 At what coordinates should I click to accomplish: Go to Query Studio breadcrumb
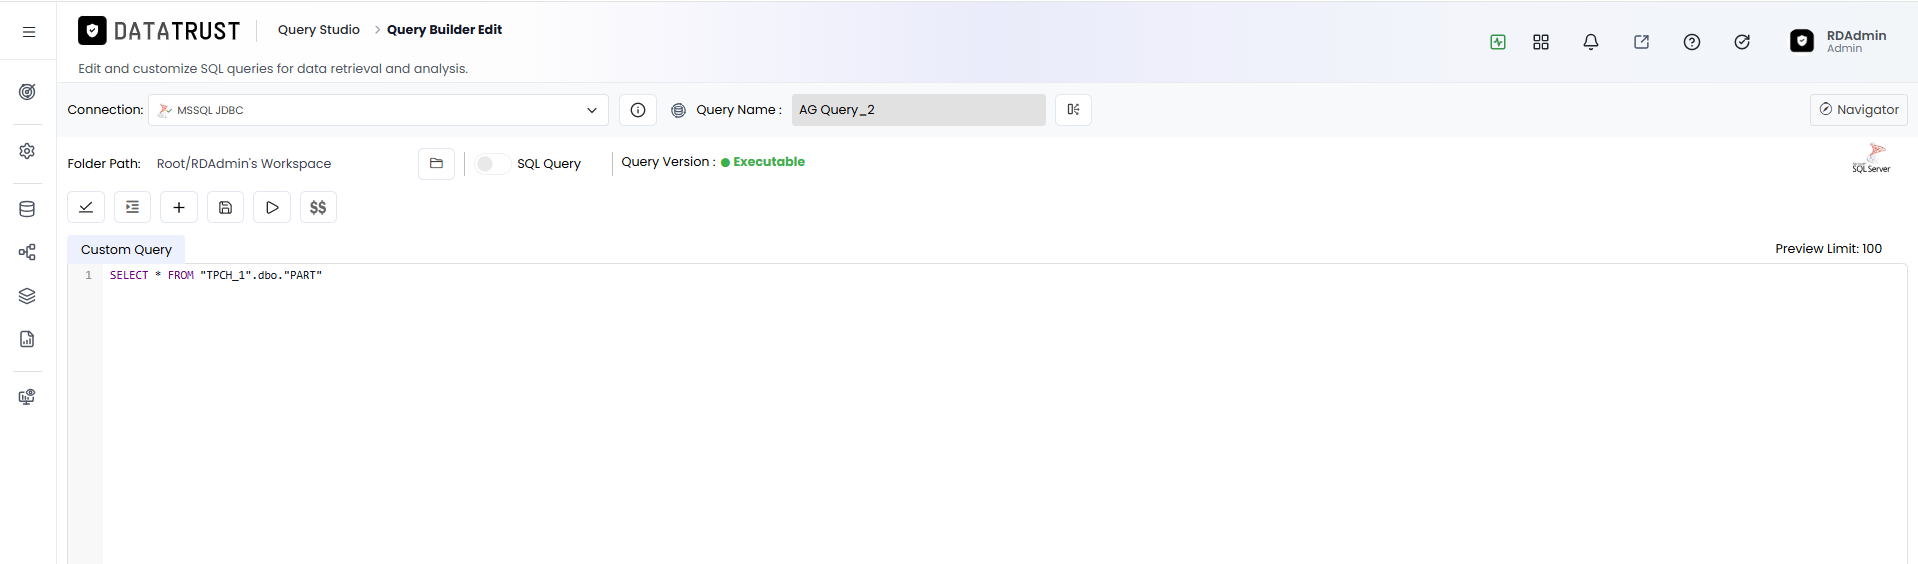(319, 30)
